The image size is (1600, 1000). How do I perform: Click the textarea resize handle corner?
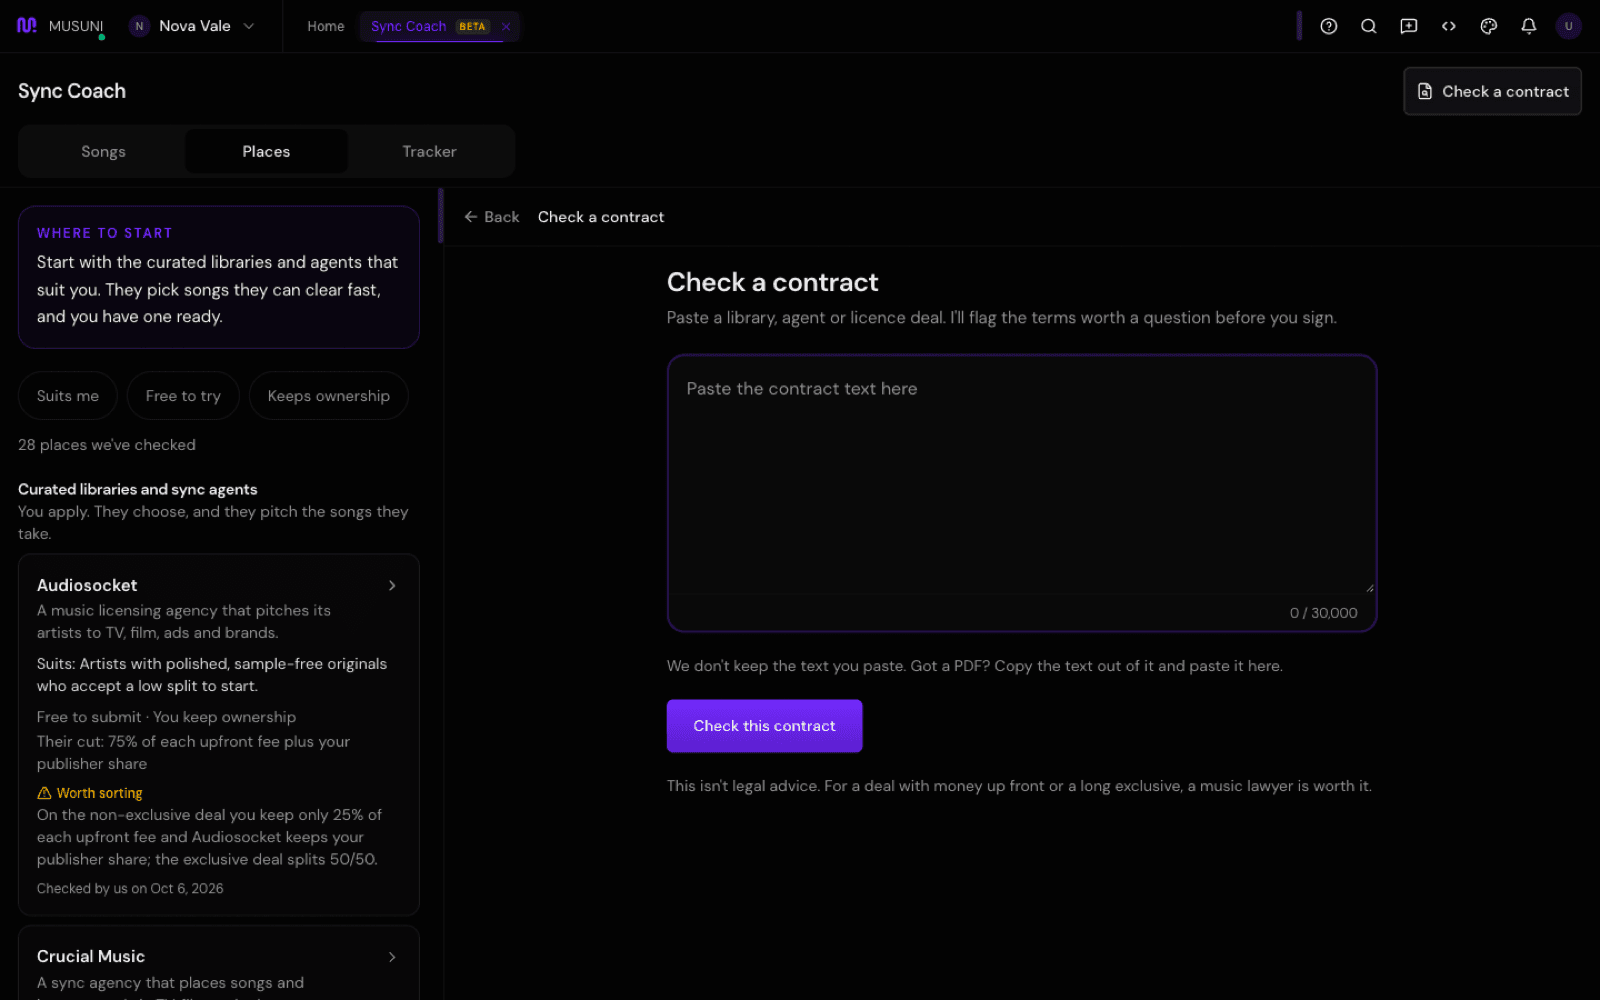[1369, 588]
